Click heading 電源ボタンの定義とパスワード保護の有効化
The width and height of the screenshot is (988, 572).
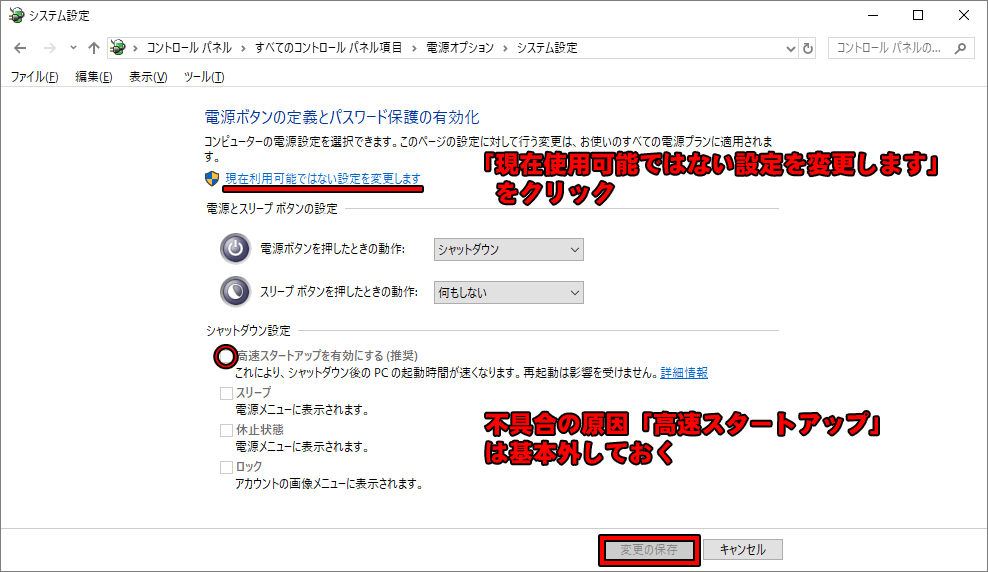coord(342,117)
